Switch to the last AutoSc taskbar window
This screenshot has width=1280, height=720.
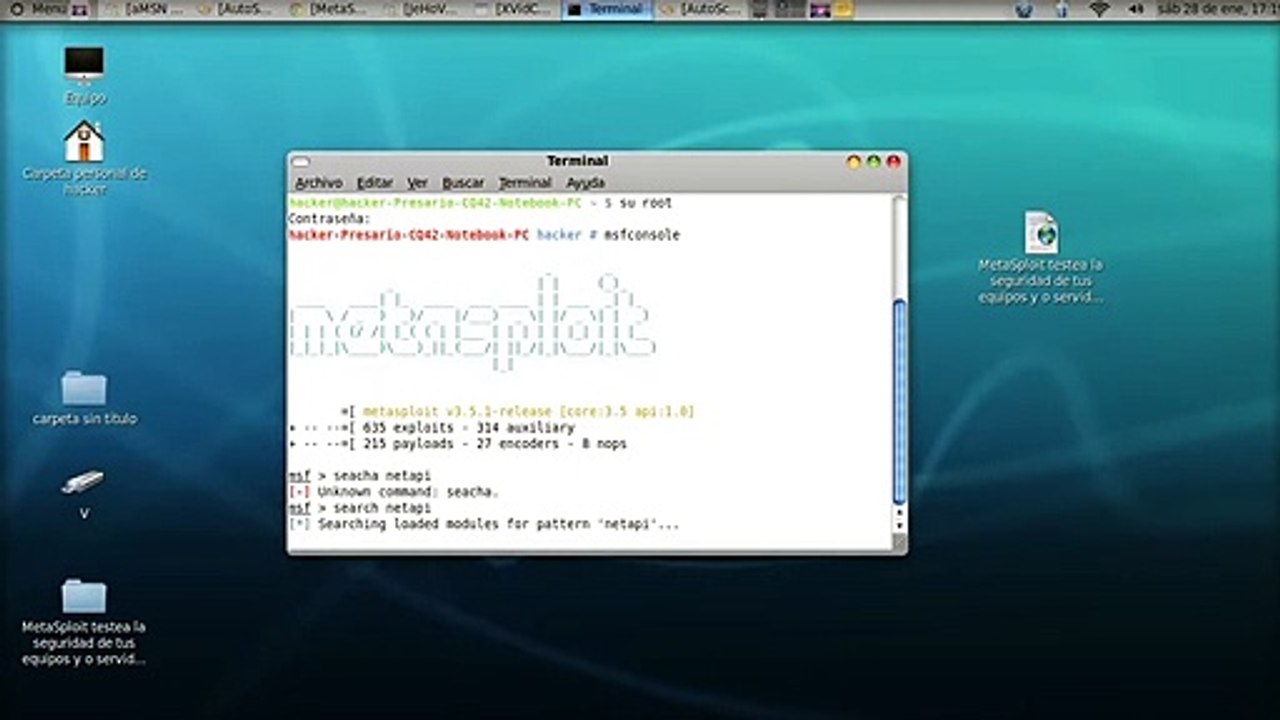pyautogui.click(x=699, y=9)
